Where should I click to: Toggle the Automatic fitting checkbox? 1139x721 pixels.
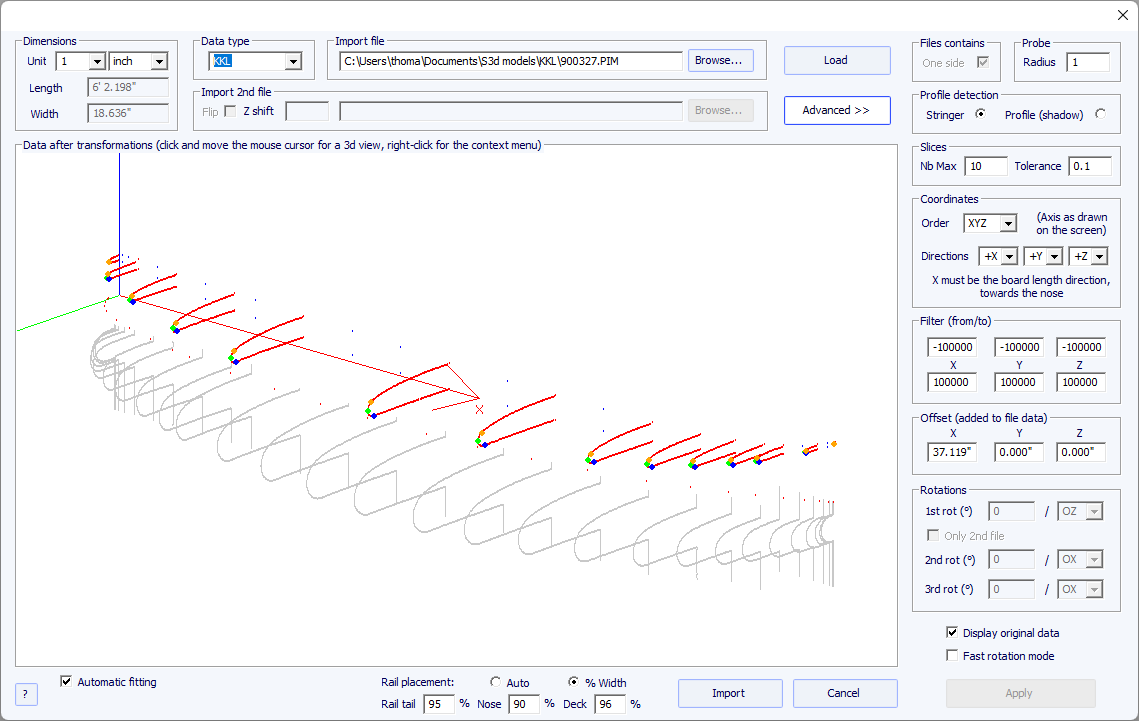tap(66, 682)
